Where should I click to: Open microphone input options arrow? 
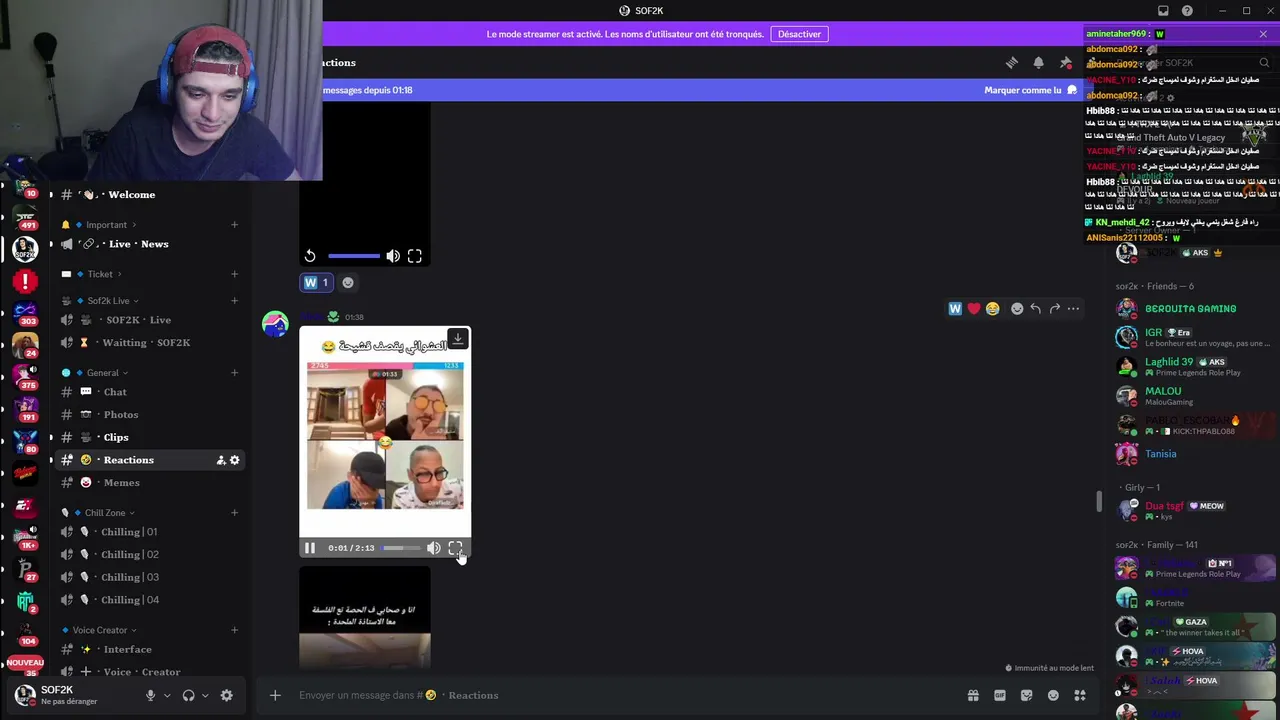click(167, 695)
